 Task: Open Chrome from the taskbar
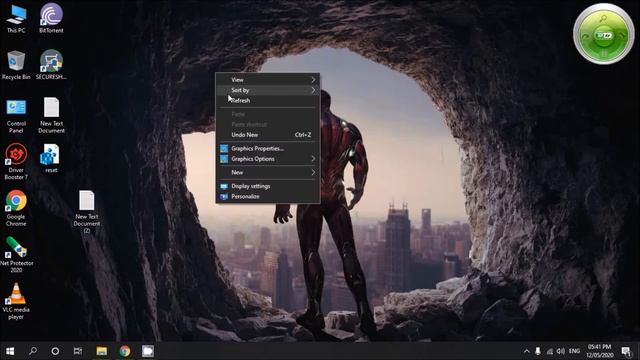125,351
